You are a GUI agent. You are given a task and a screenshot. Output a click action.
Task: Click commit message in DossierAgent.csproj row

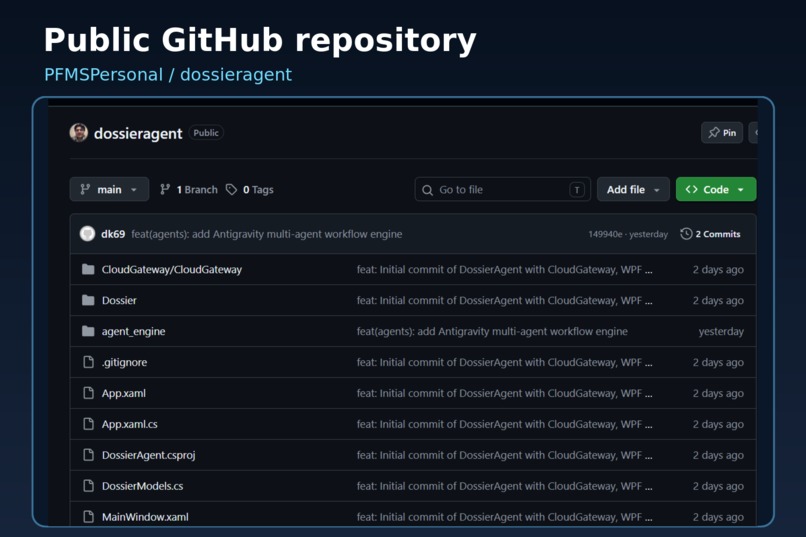[x=504, y=455]
